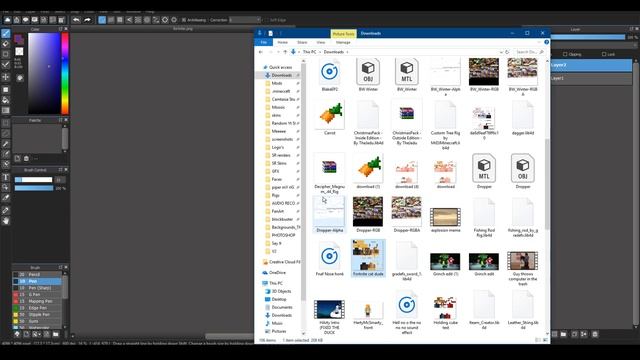This screenshot has height=360, width=640.
Task: Click the folder icon below Layer panel
Action: 563,334
